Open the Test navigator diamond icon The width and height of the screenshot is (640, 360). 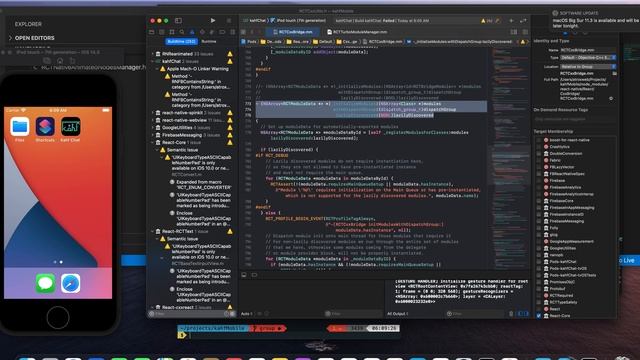click(202, 32)
